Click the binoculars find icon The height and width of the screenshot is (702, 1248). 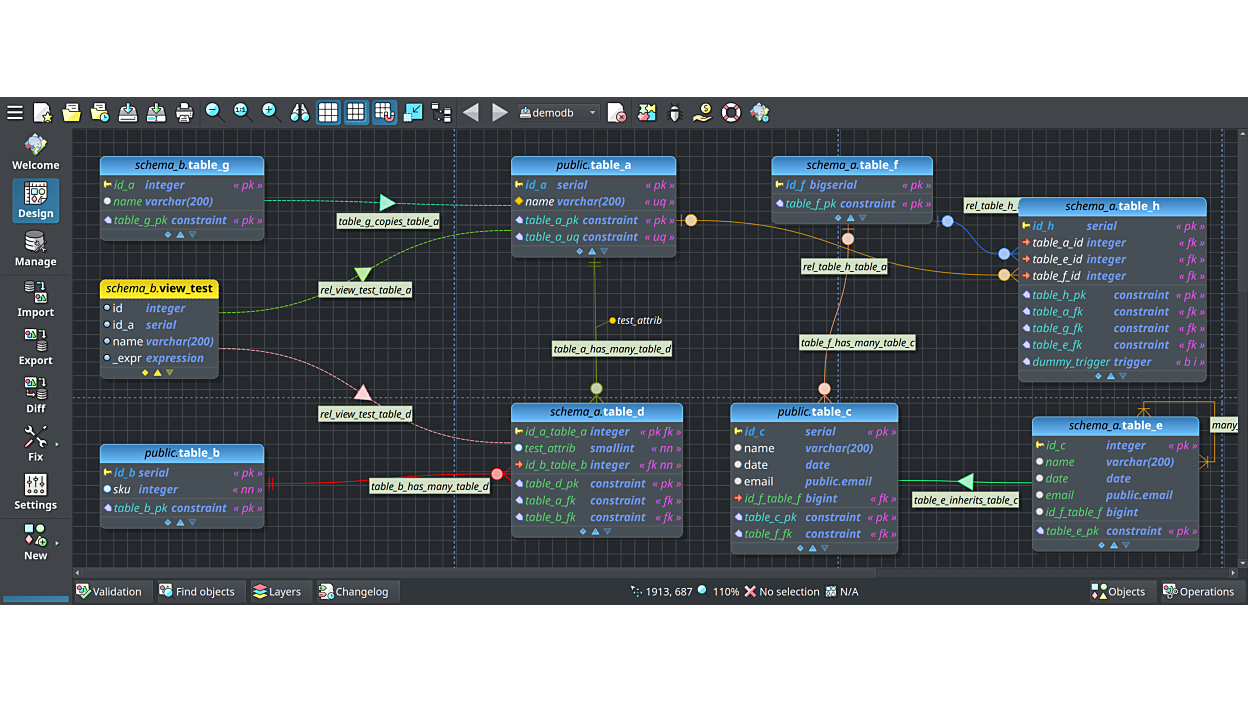coord(299,113)
